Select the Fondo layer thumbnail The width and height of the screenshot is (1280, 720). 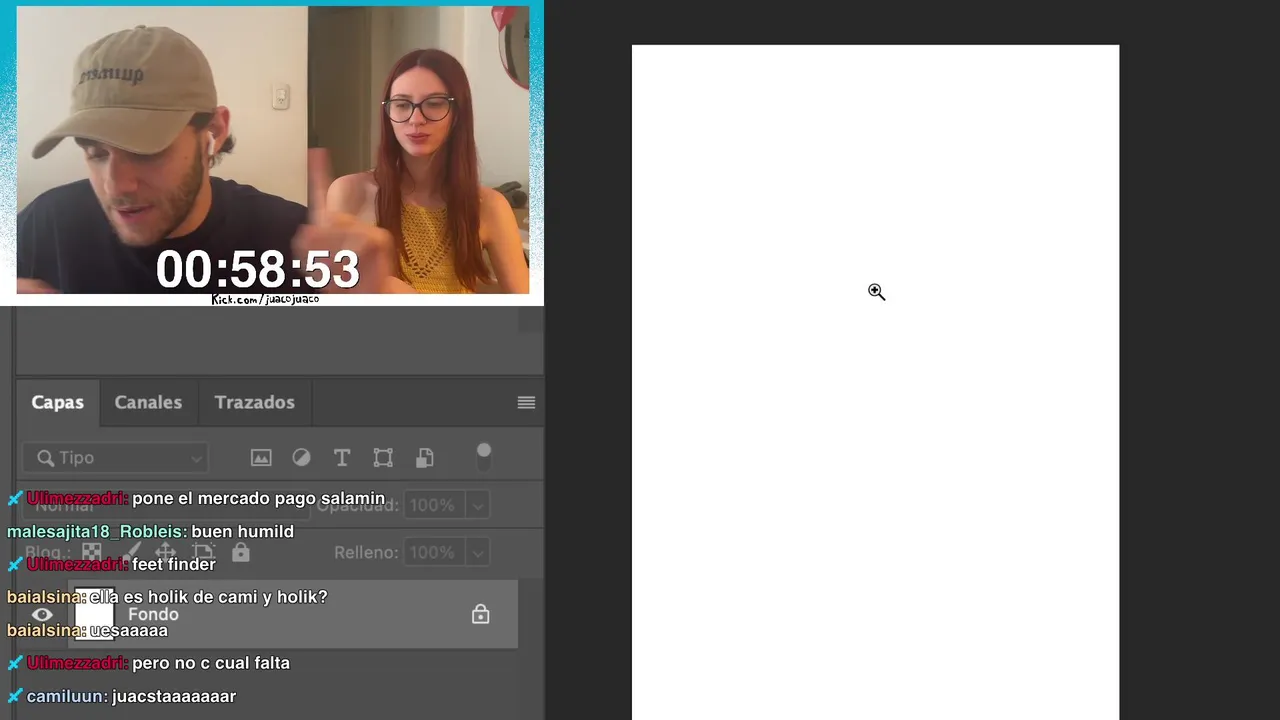pos(94,614)
